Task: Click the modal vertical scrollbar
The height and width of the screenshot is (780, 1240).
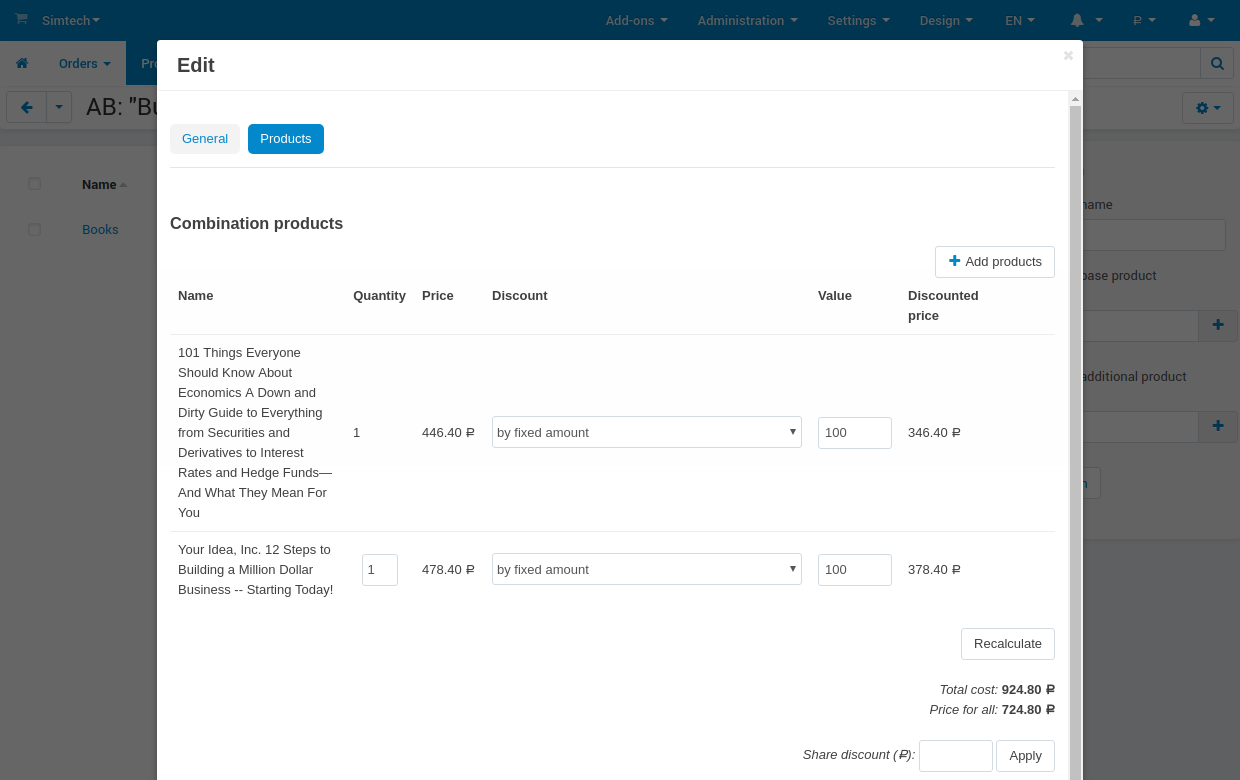Action: 1075,400
